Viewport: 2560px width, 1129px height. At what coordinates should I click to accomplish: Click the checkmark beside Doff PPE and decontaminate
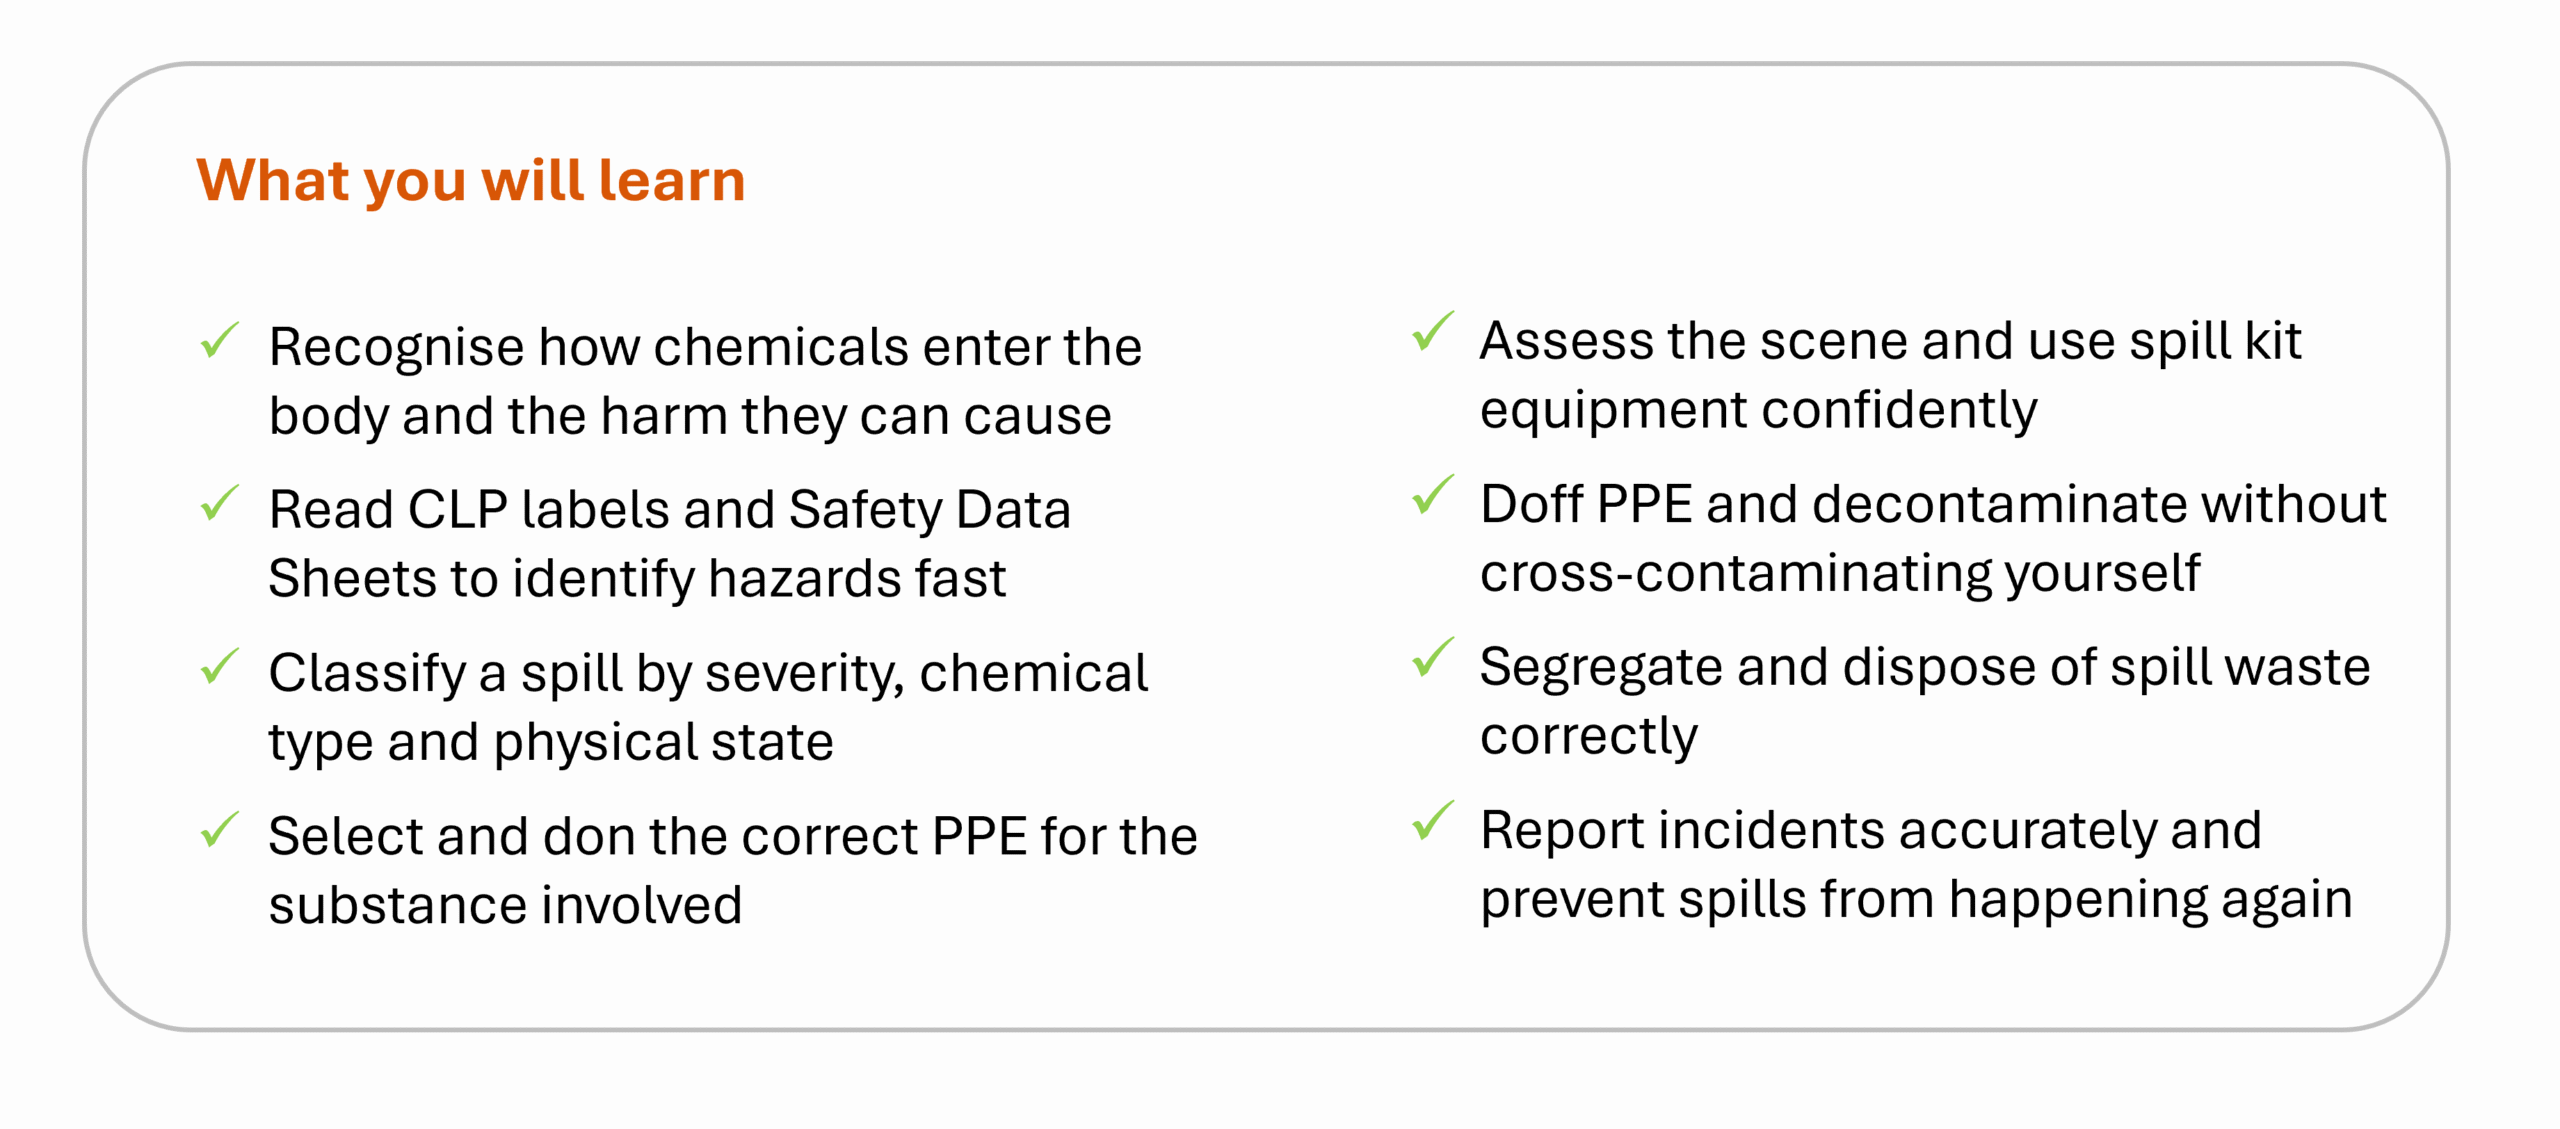(1432, 495)
